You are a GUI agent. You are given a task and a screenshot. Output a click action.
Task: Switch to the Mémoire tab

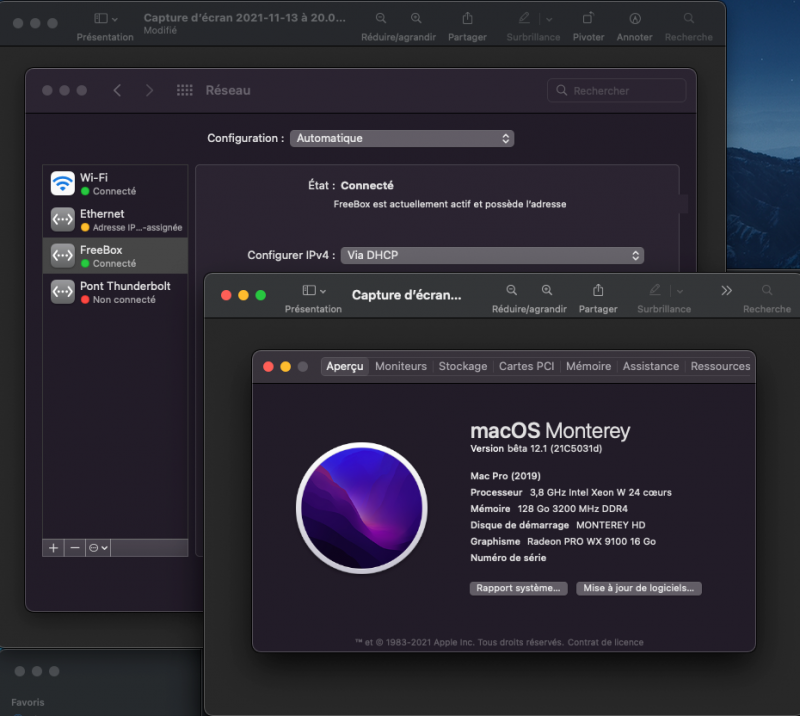(588, 366)
